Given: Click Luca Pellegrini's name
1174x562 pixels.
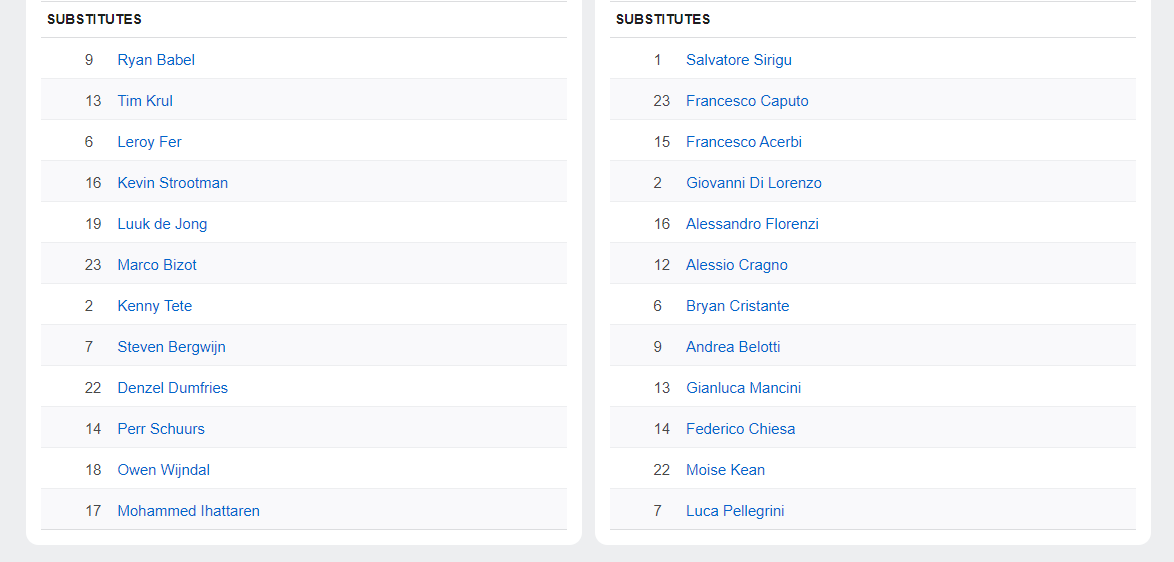Looking at the screenshot, I should click(735, 511).
